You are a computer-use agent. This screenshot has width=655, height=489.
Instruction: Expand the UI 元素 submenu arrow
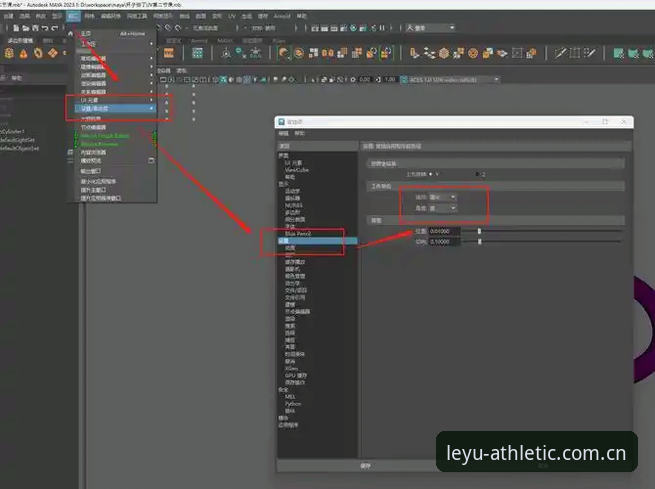(x=151, y=100)
